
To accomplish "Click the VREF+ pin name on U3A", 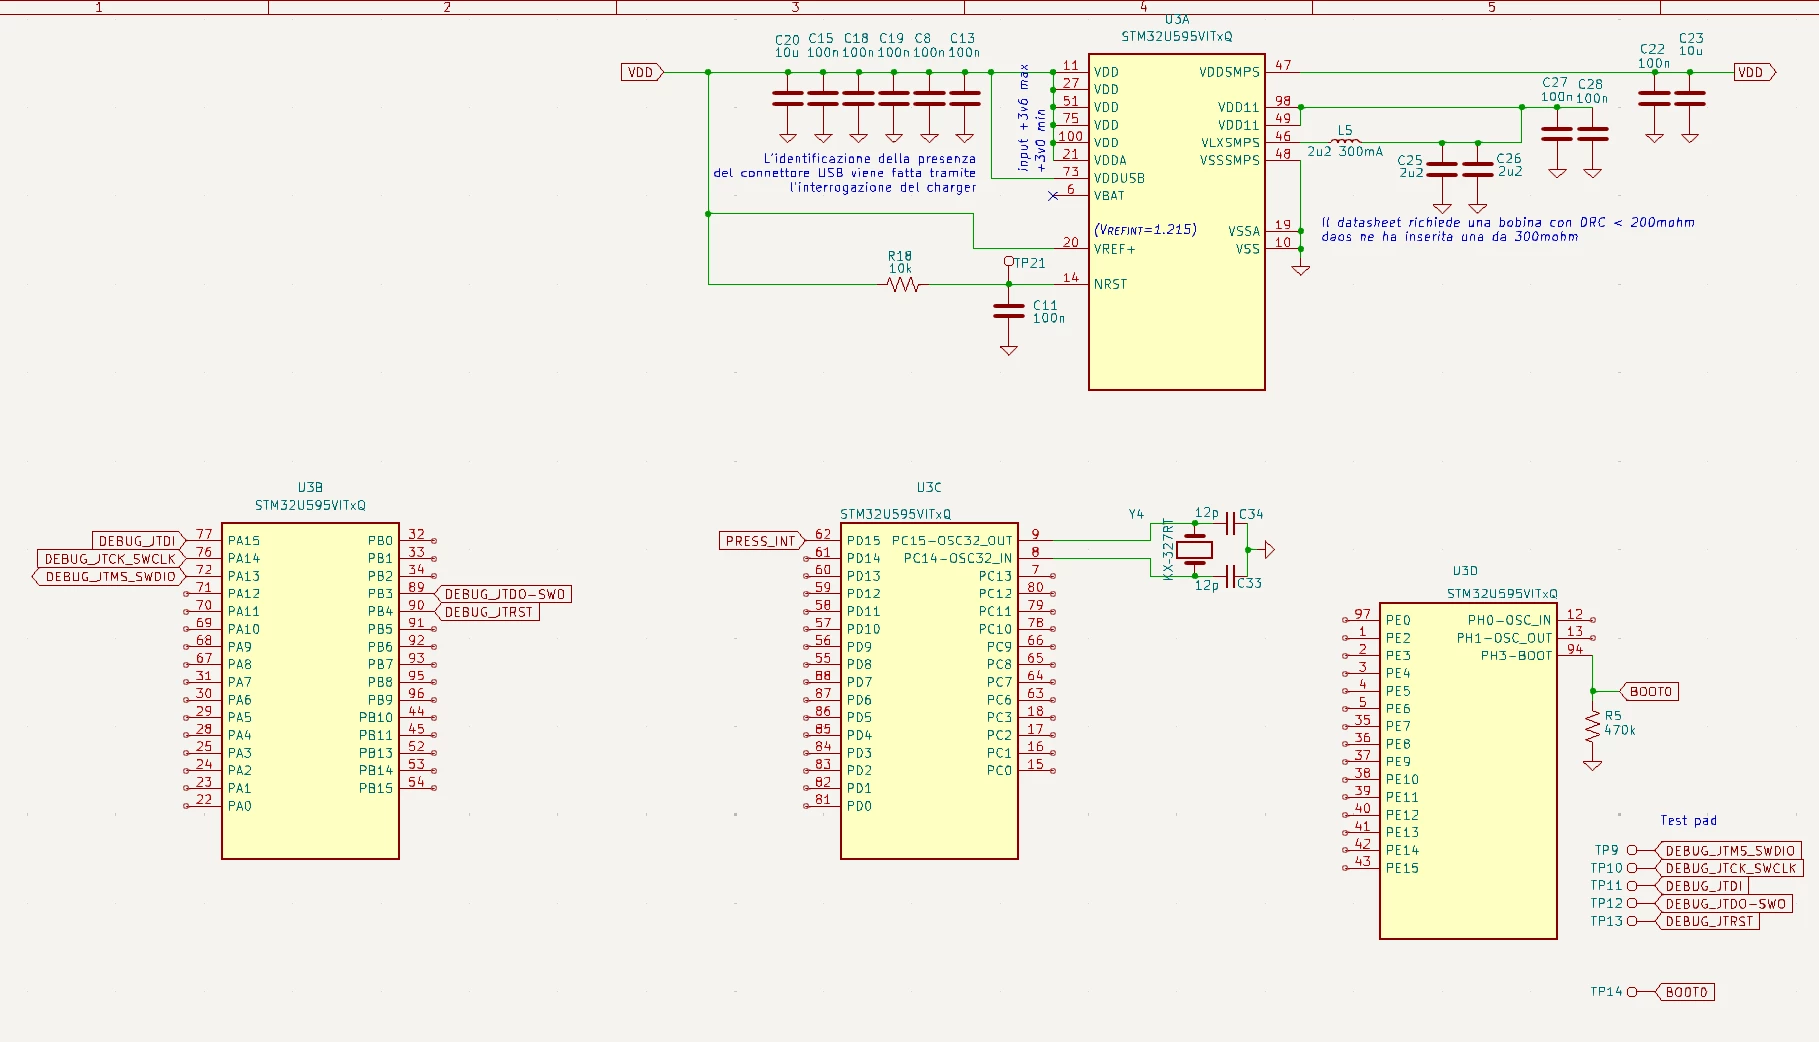I will 1115,249.
